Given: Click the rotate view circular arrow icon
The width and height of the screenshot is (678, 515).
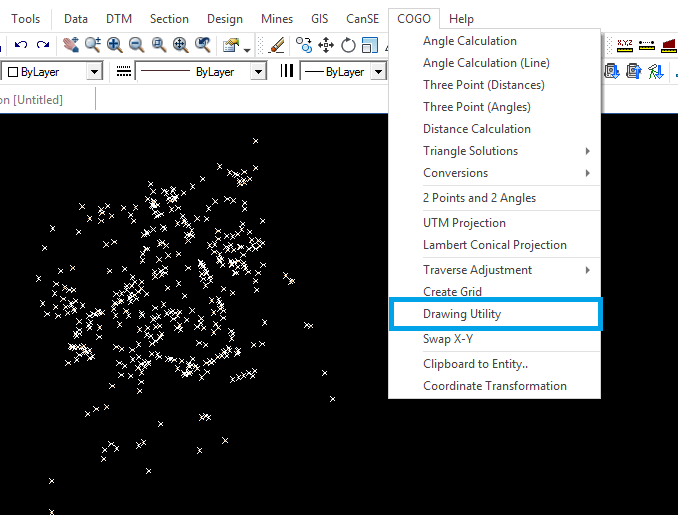Looking at the screenshot, I should pyautogui.click(x=348, y=45).
